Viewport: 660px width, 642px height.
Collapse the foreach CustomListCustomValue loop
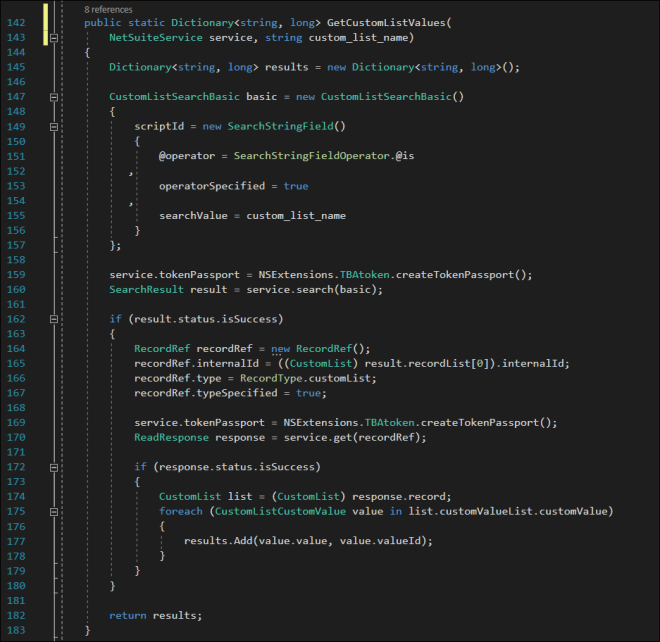point(54,511)
